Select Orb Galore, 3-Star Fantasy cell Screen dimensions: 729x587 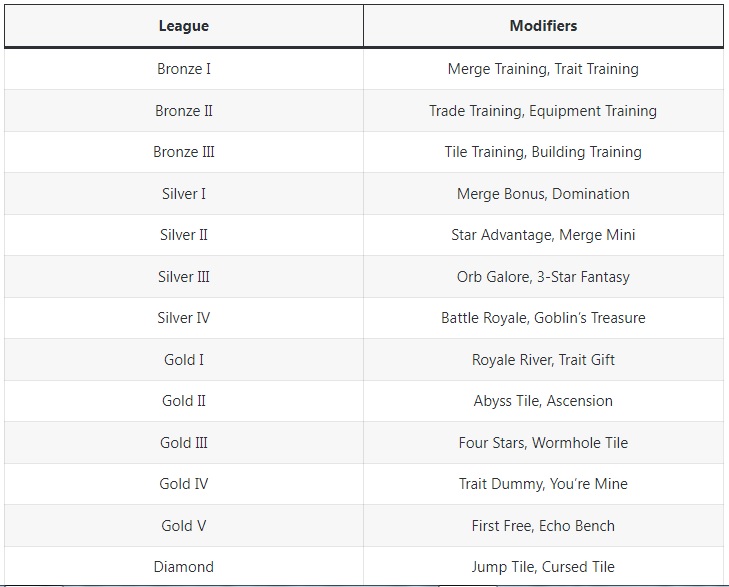(x=543, y=277)
